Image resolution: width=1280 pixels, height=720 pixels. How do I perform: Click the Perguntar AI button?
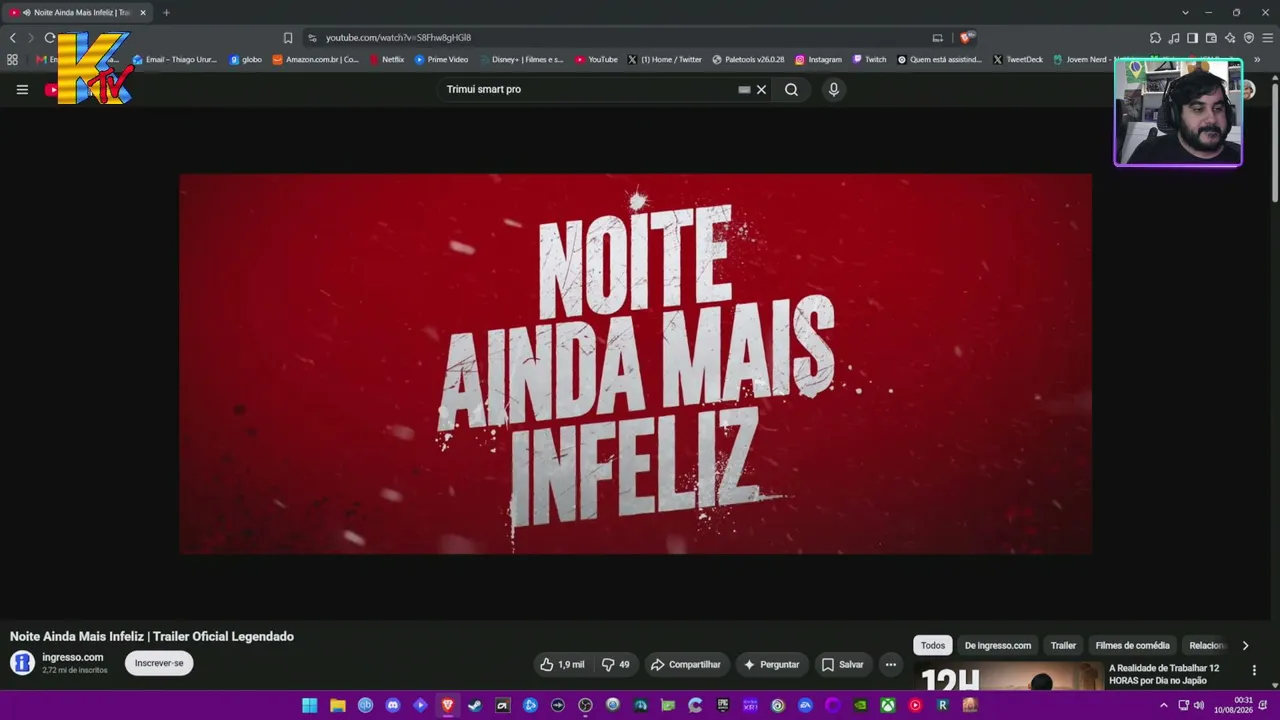pos(771,664)
